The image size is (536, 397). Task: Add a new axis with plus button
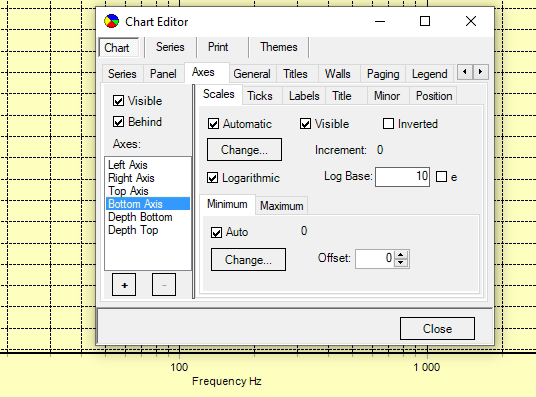(x=124, y=284)
